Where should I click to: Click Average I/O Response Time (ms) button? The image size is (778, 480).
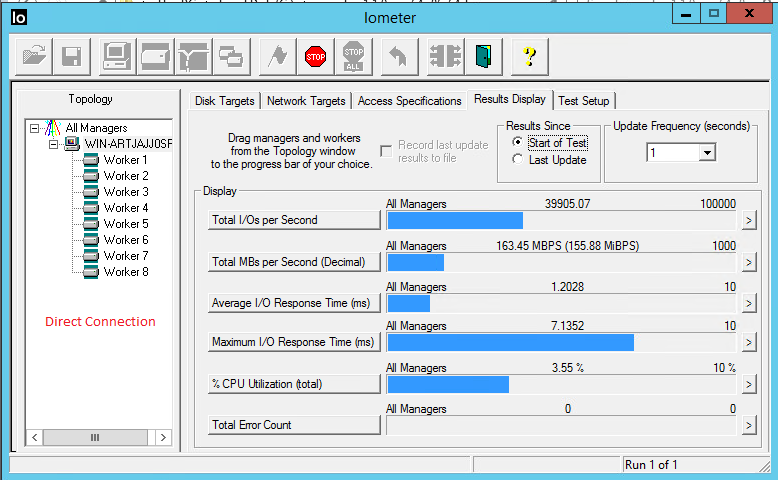[294, 303]
